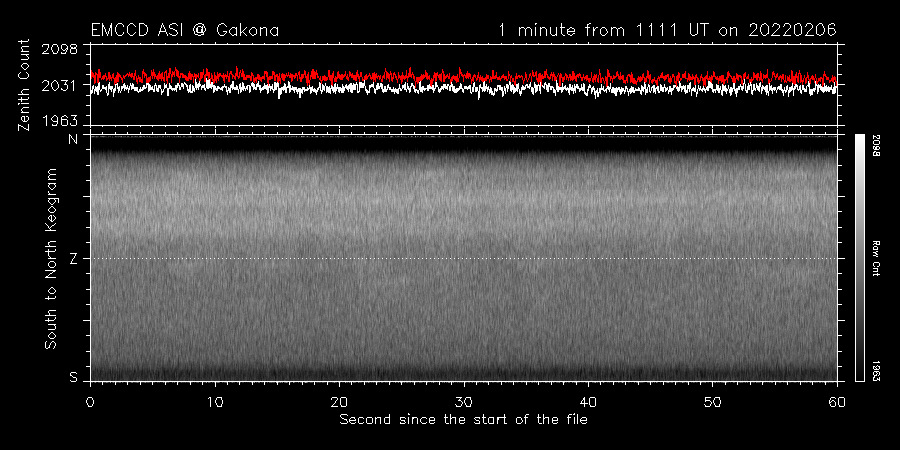Click the Z zenith label on keogram axis
Image resolution: width=900 pixels, height=450 pixels.
(73, 258)
